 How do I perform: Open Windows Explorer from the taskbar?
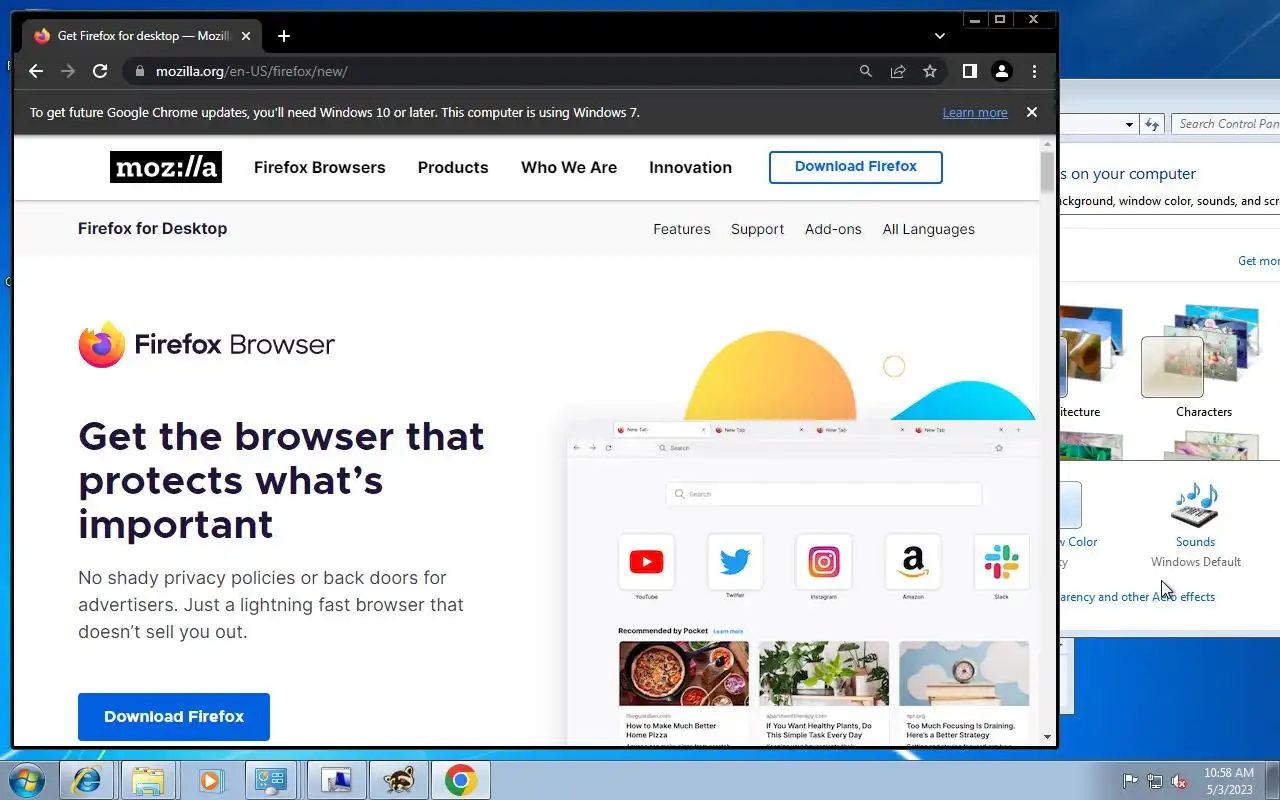coord(148,780)
